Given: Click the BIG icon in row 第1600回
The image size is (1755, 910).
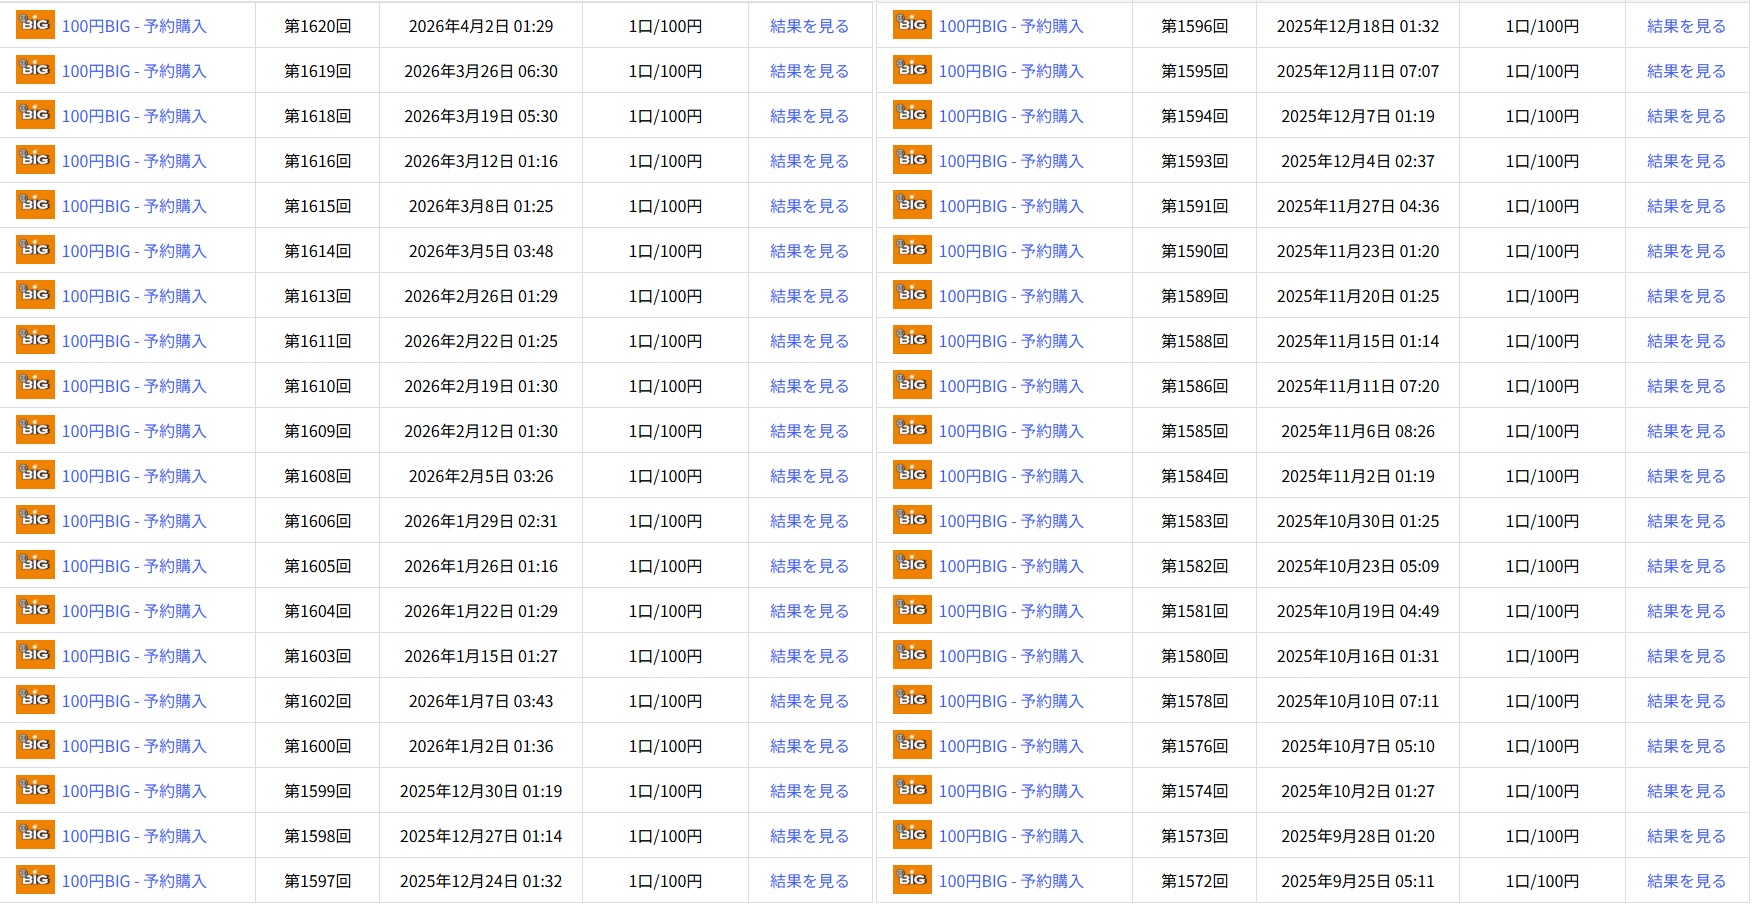Looking at the screenshot, I should 35,745.
